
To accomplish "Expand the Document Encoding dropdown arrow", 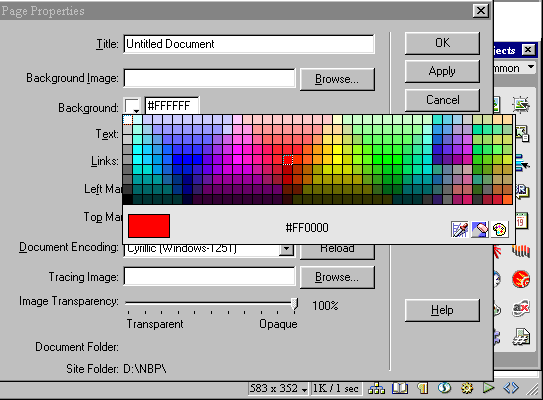I will tap(287, 249).
